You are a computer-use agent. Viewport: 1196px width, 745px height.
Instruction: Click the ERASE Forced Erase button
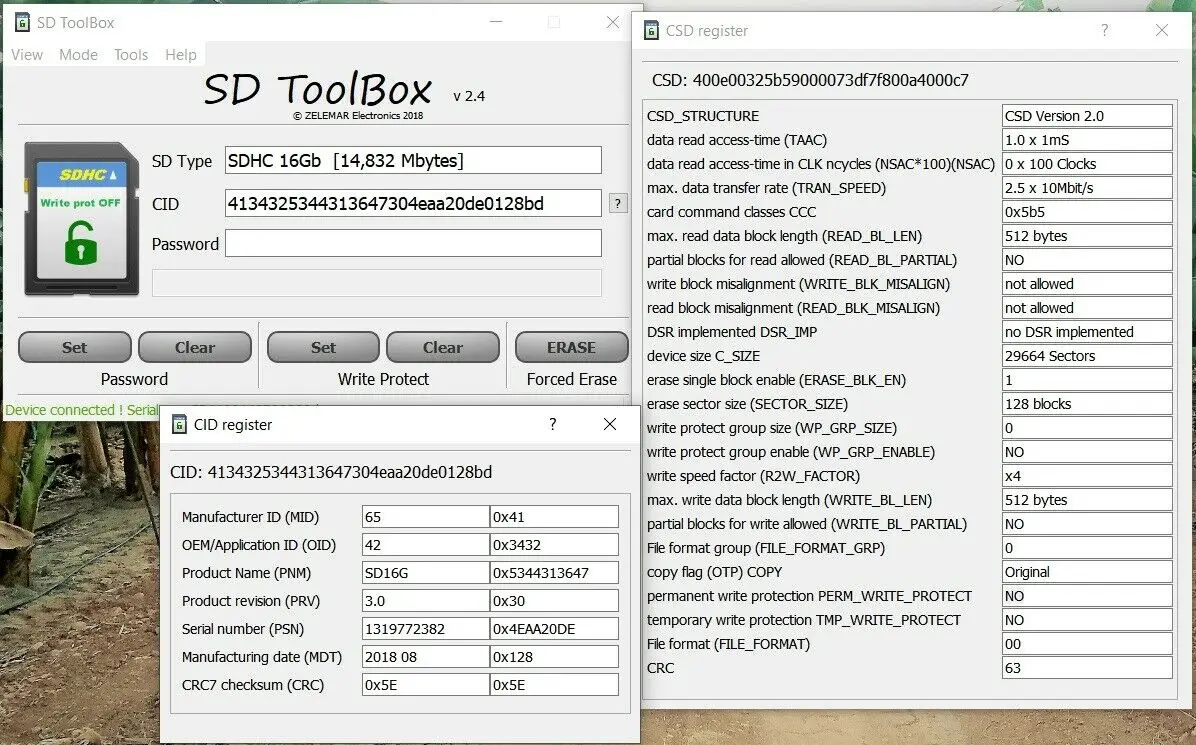(571, 347)
